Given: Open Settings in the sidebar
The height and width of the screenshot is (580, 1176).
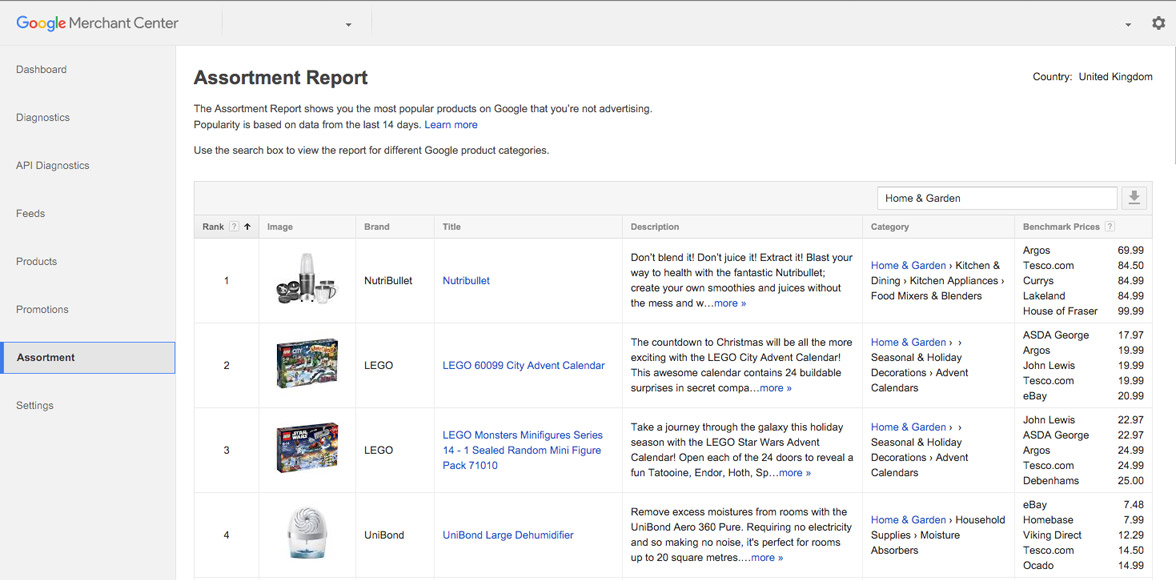Looking at the screenshot, I should click(34, 406).
